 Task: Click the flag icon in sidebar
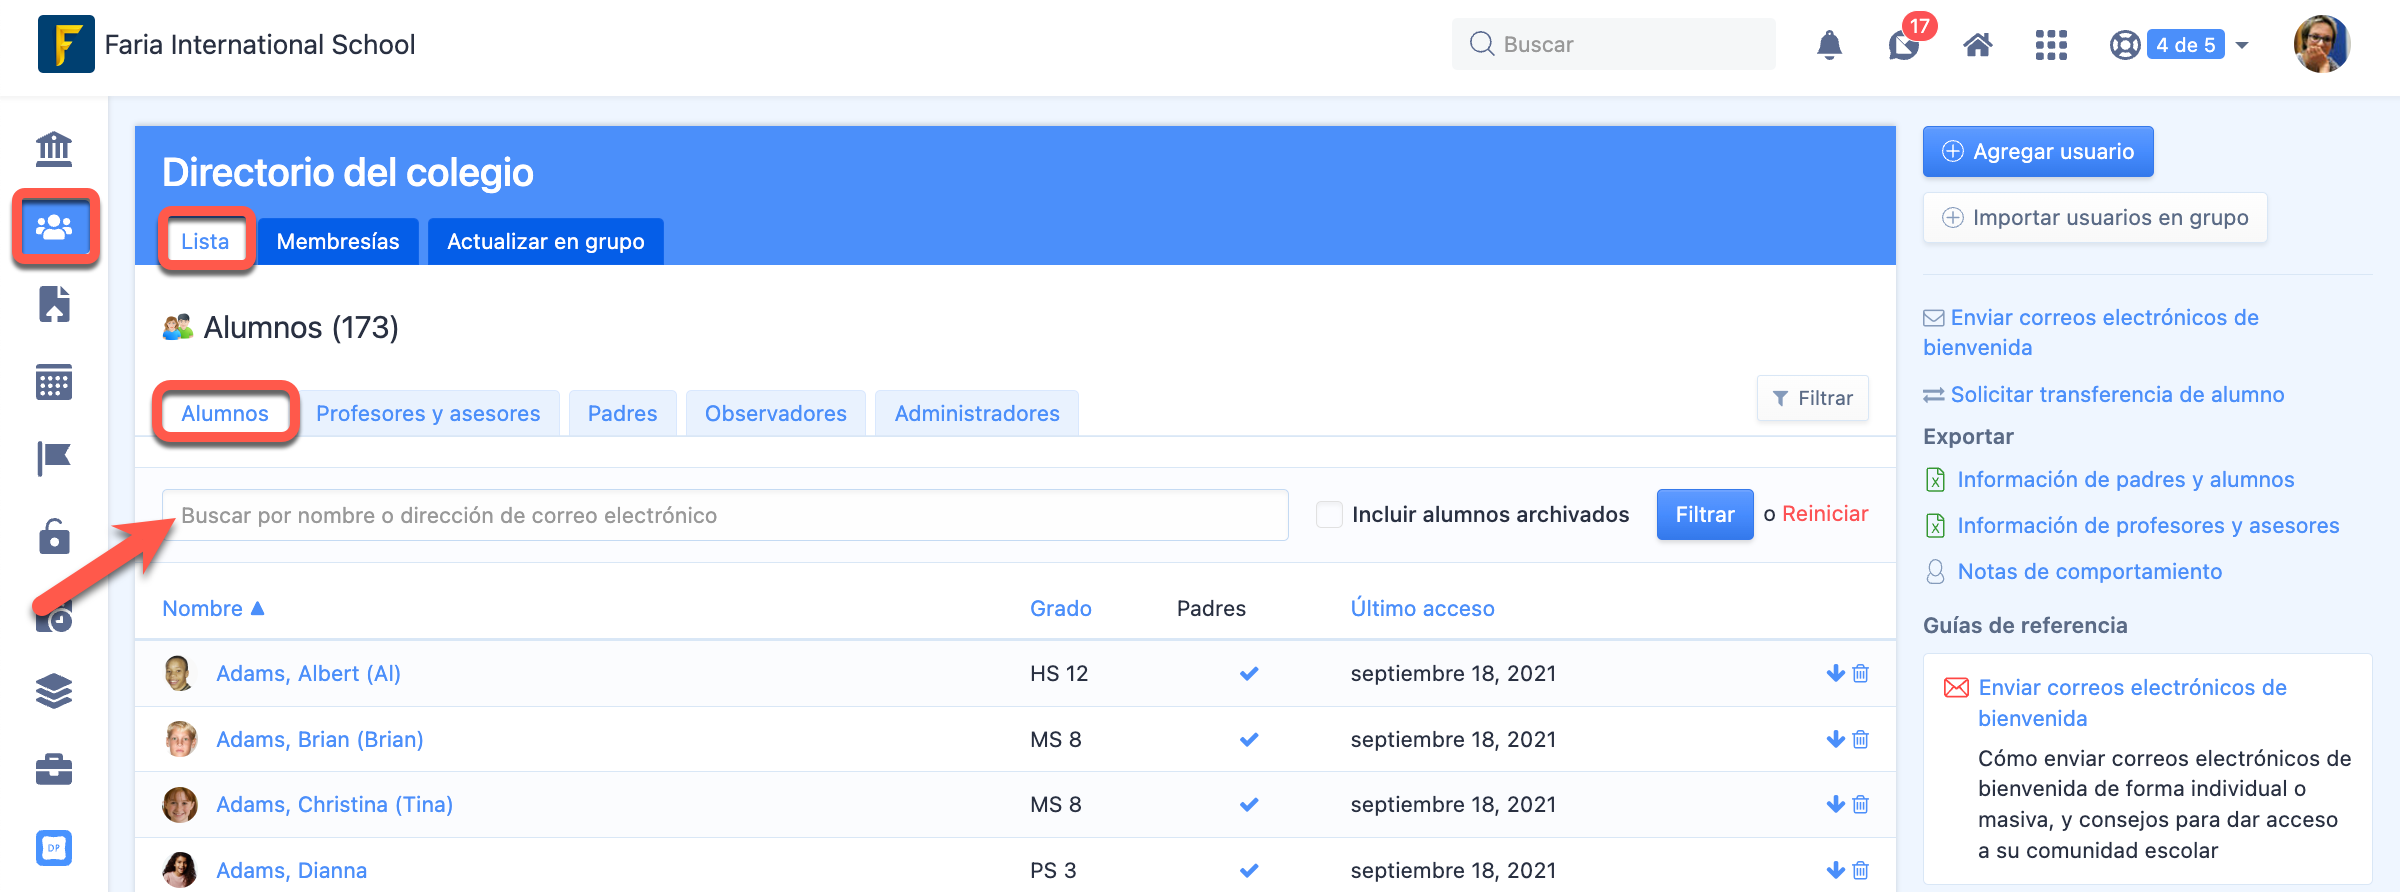(x=54, y=459)
